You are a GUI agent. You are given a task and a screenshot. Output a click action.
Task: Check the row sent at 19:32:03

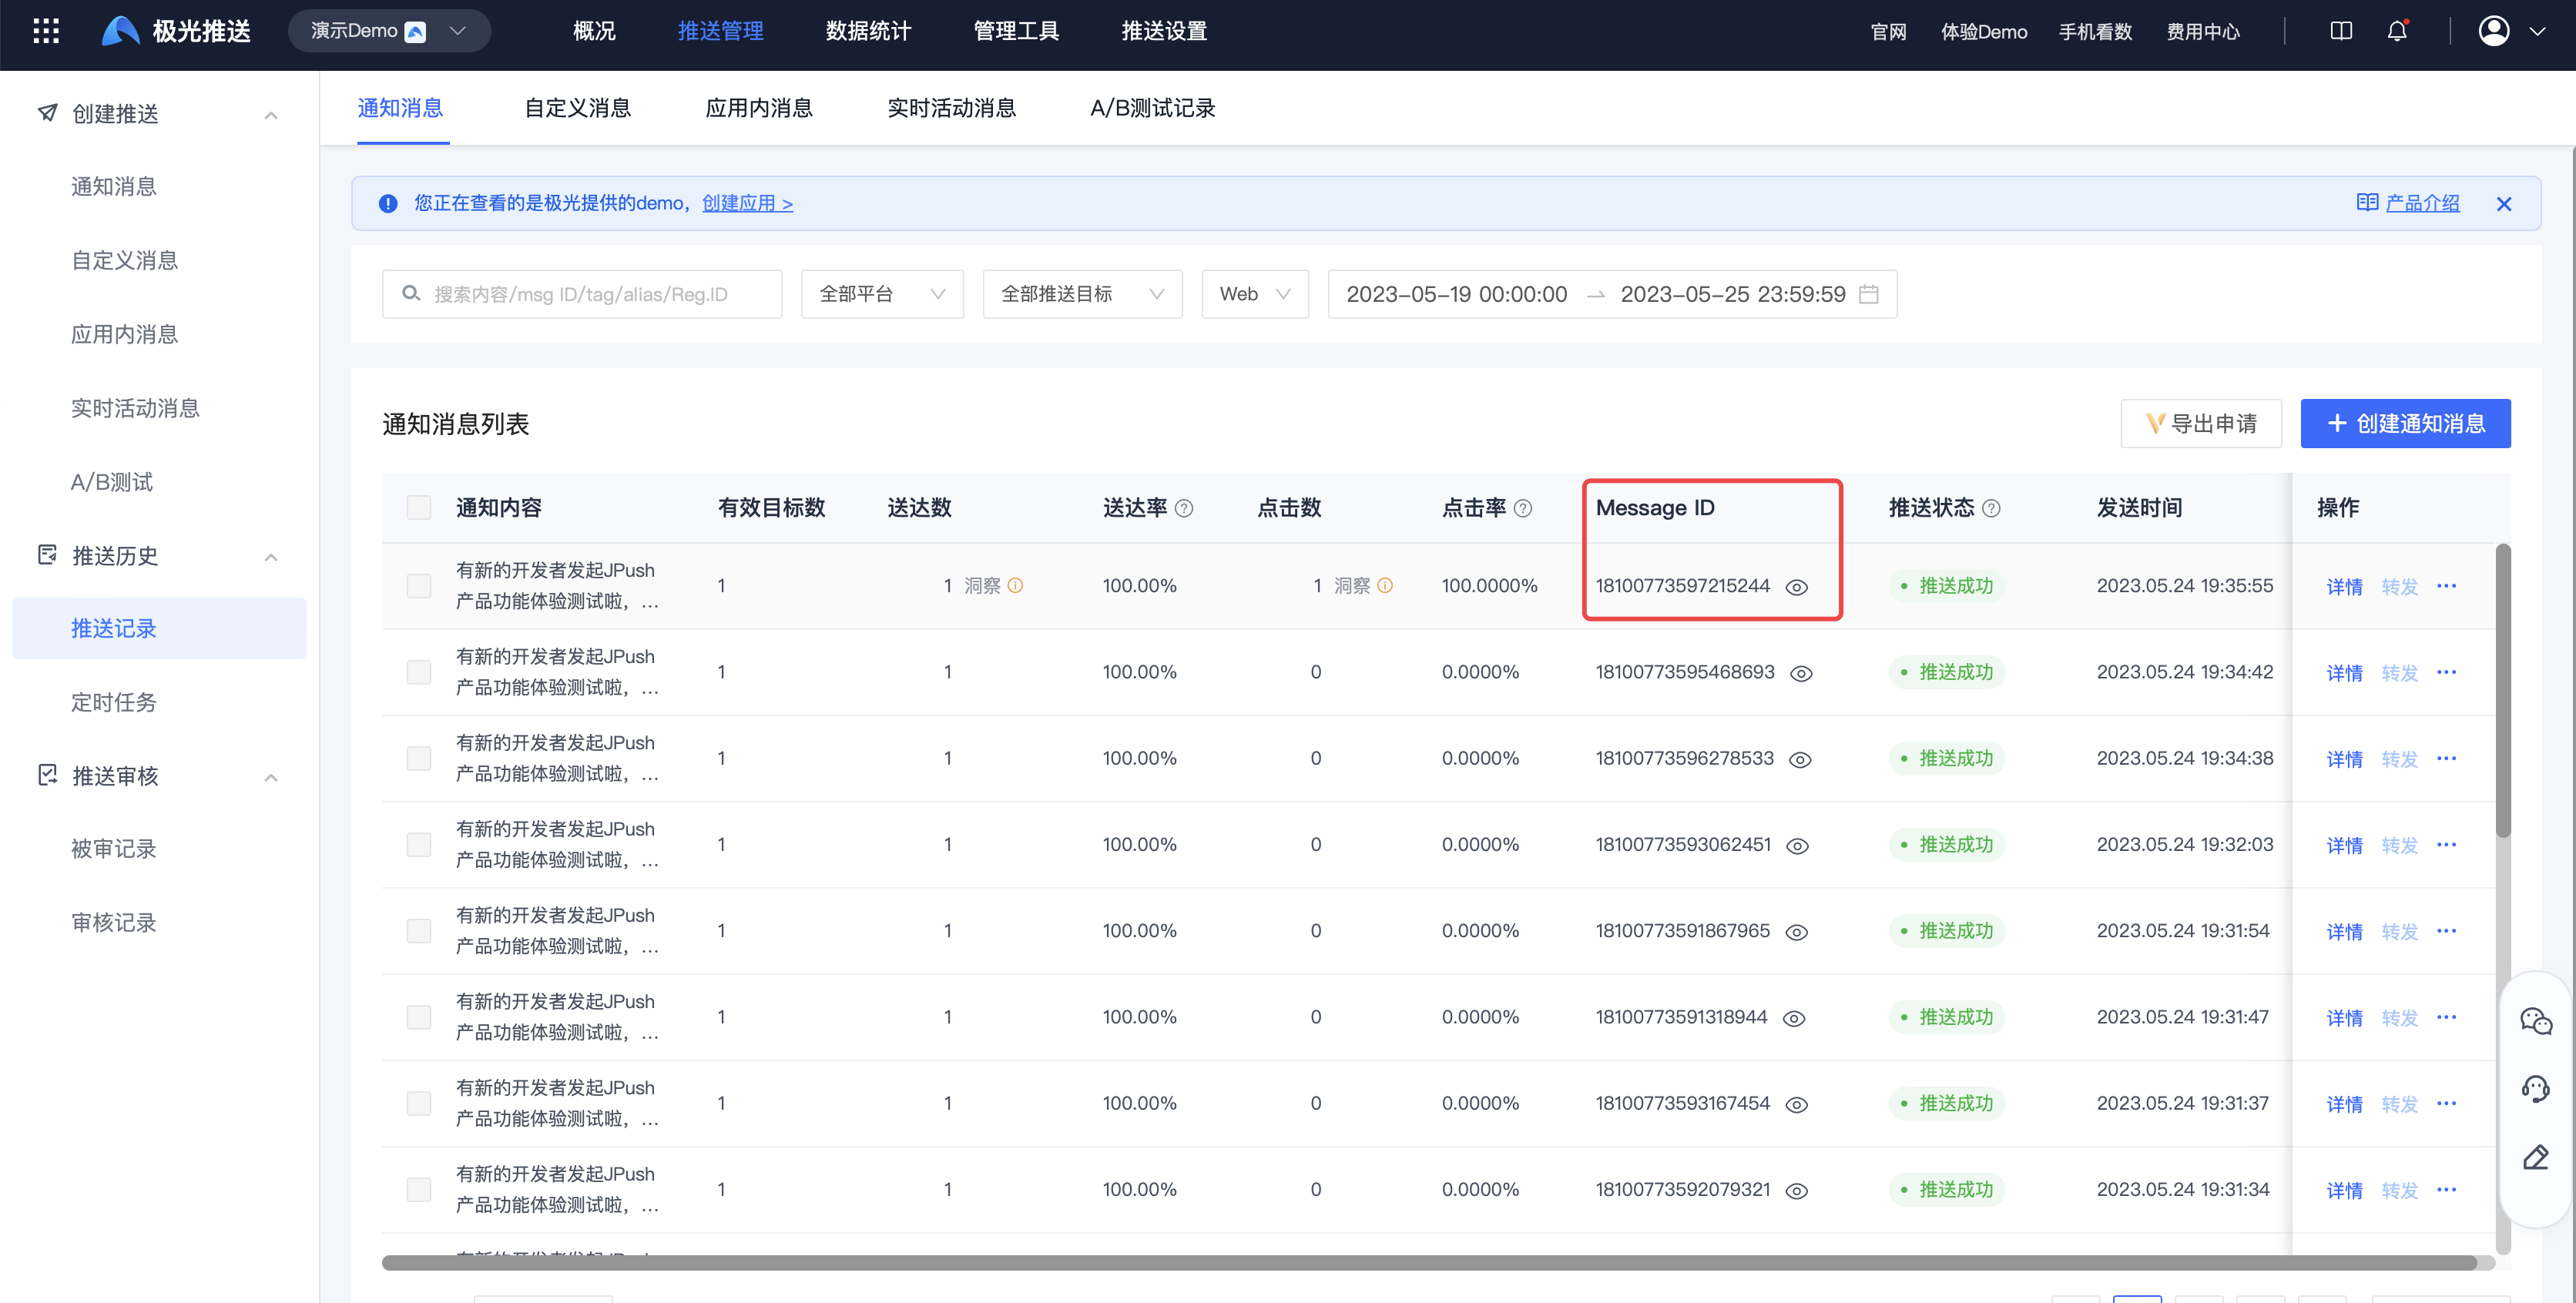click(x=419, y=844)
